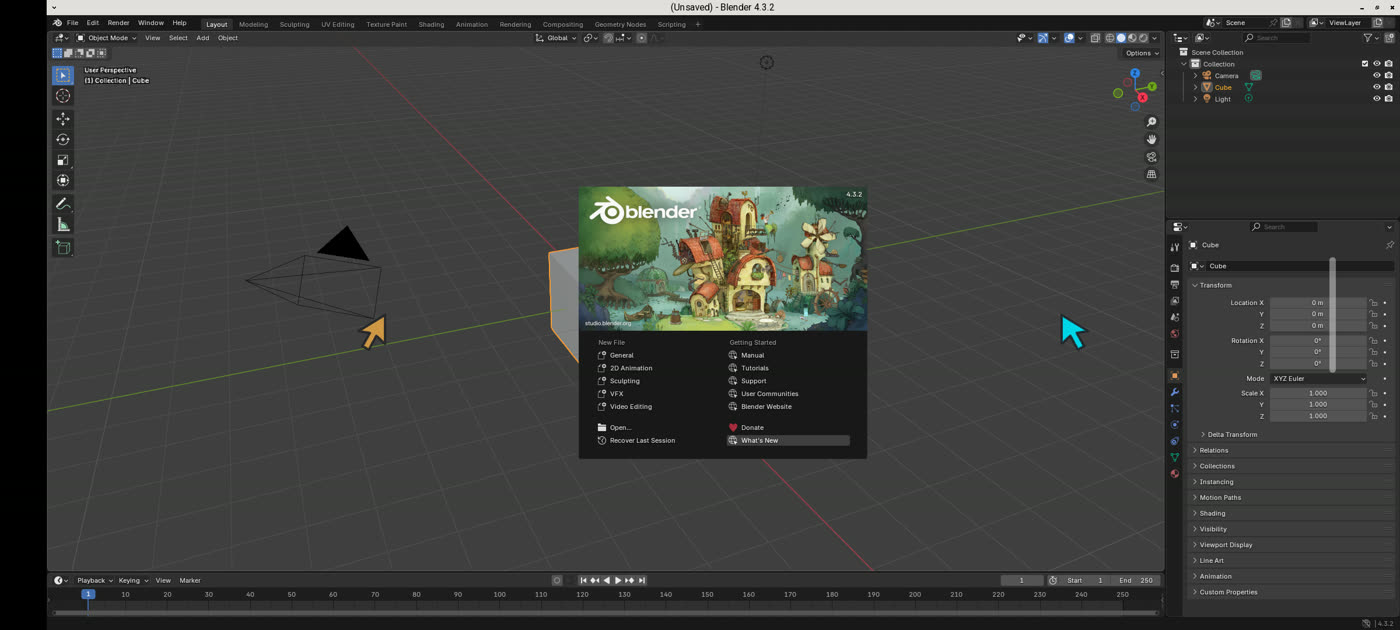Image resolution: width=1400 pixels, height=630 pixels.
Task: Hide Camera in viewport via eye icon
Action: pyautogui.click(x=1377, y=75)
